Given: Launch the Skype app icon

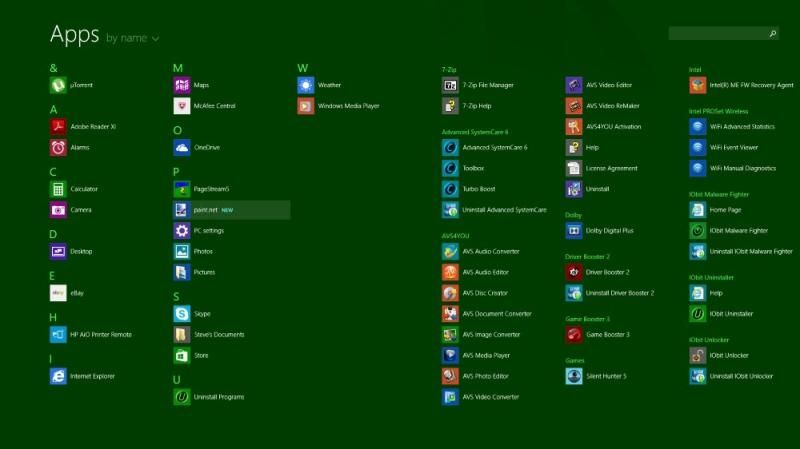Looking at the screenshot, I should pos(182,313).
